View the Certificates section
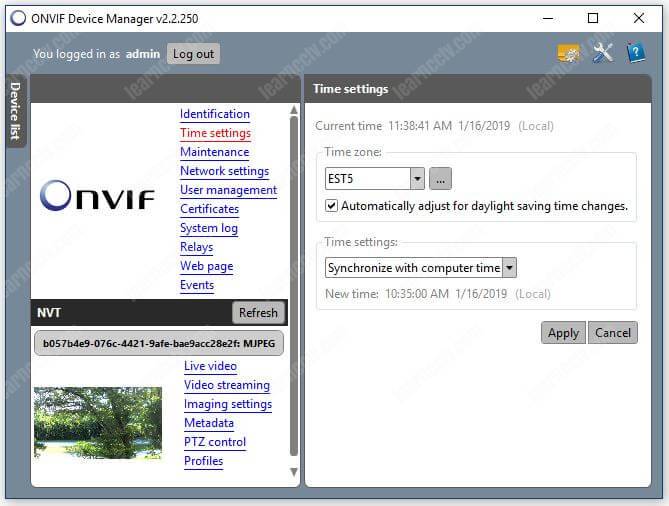669x506 pixels. (x=209, y=209)
